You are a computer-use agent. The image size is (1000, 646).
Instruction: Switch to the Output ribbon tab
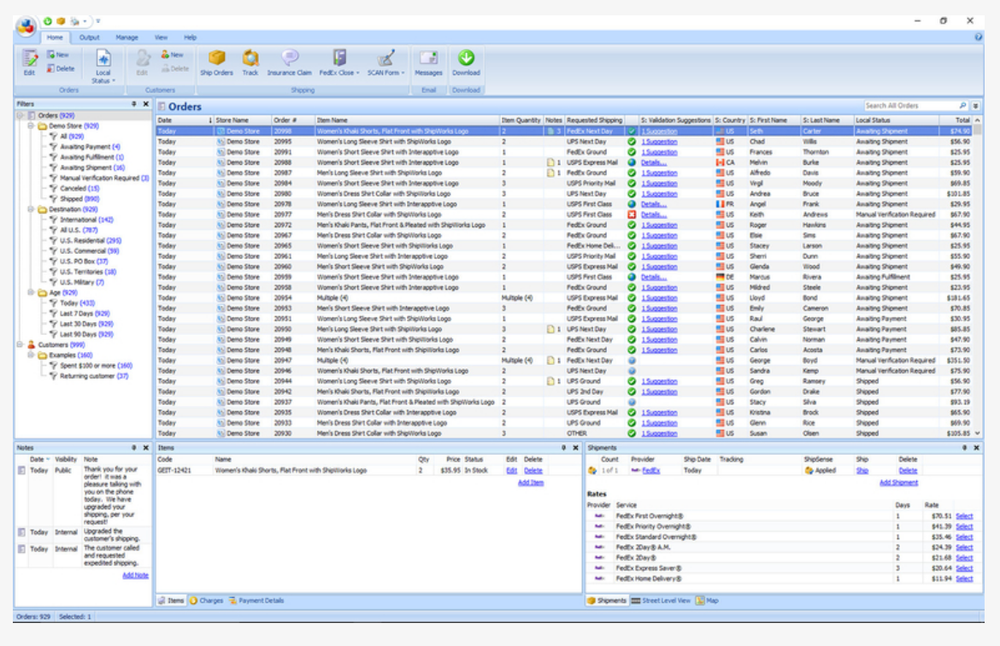[x=89, y=38]
